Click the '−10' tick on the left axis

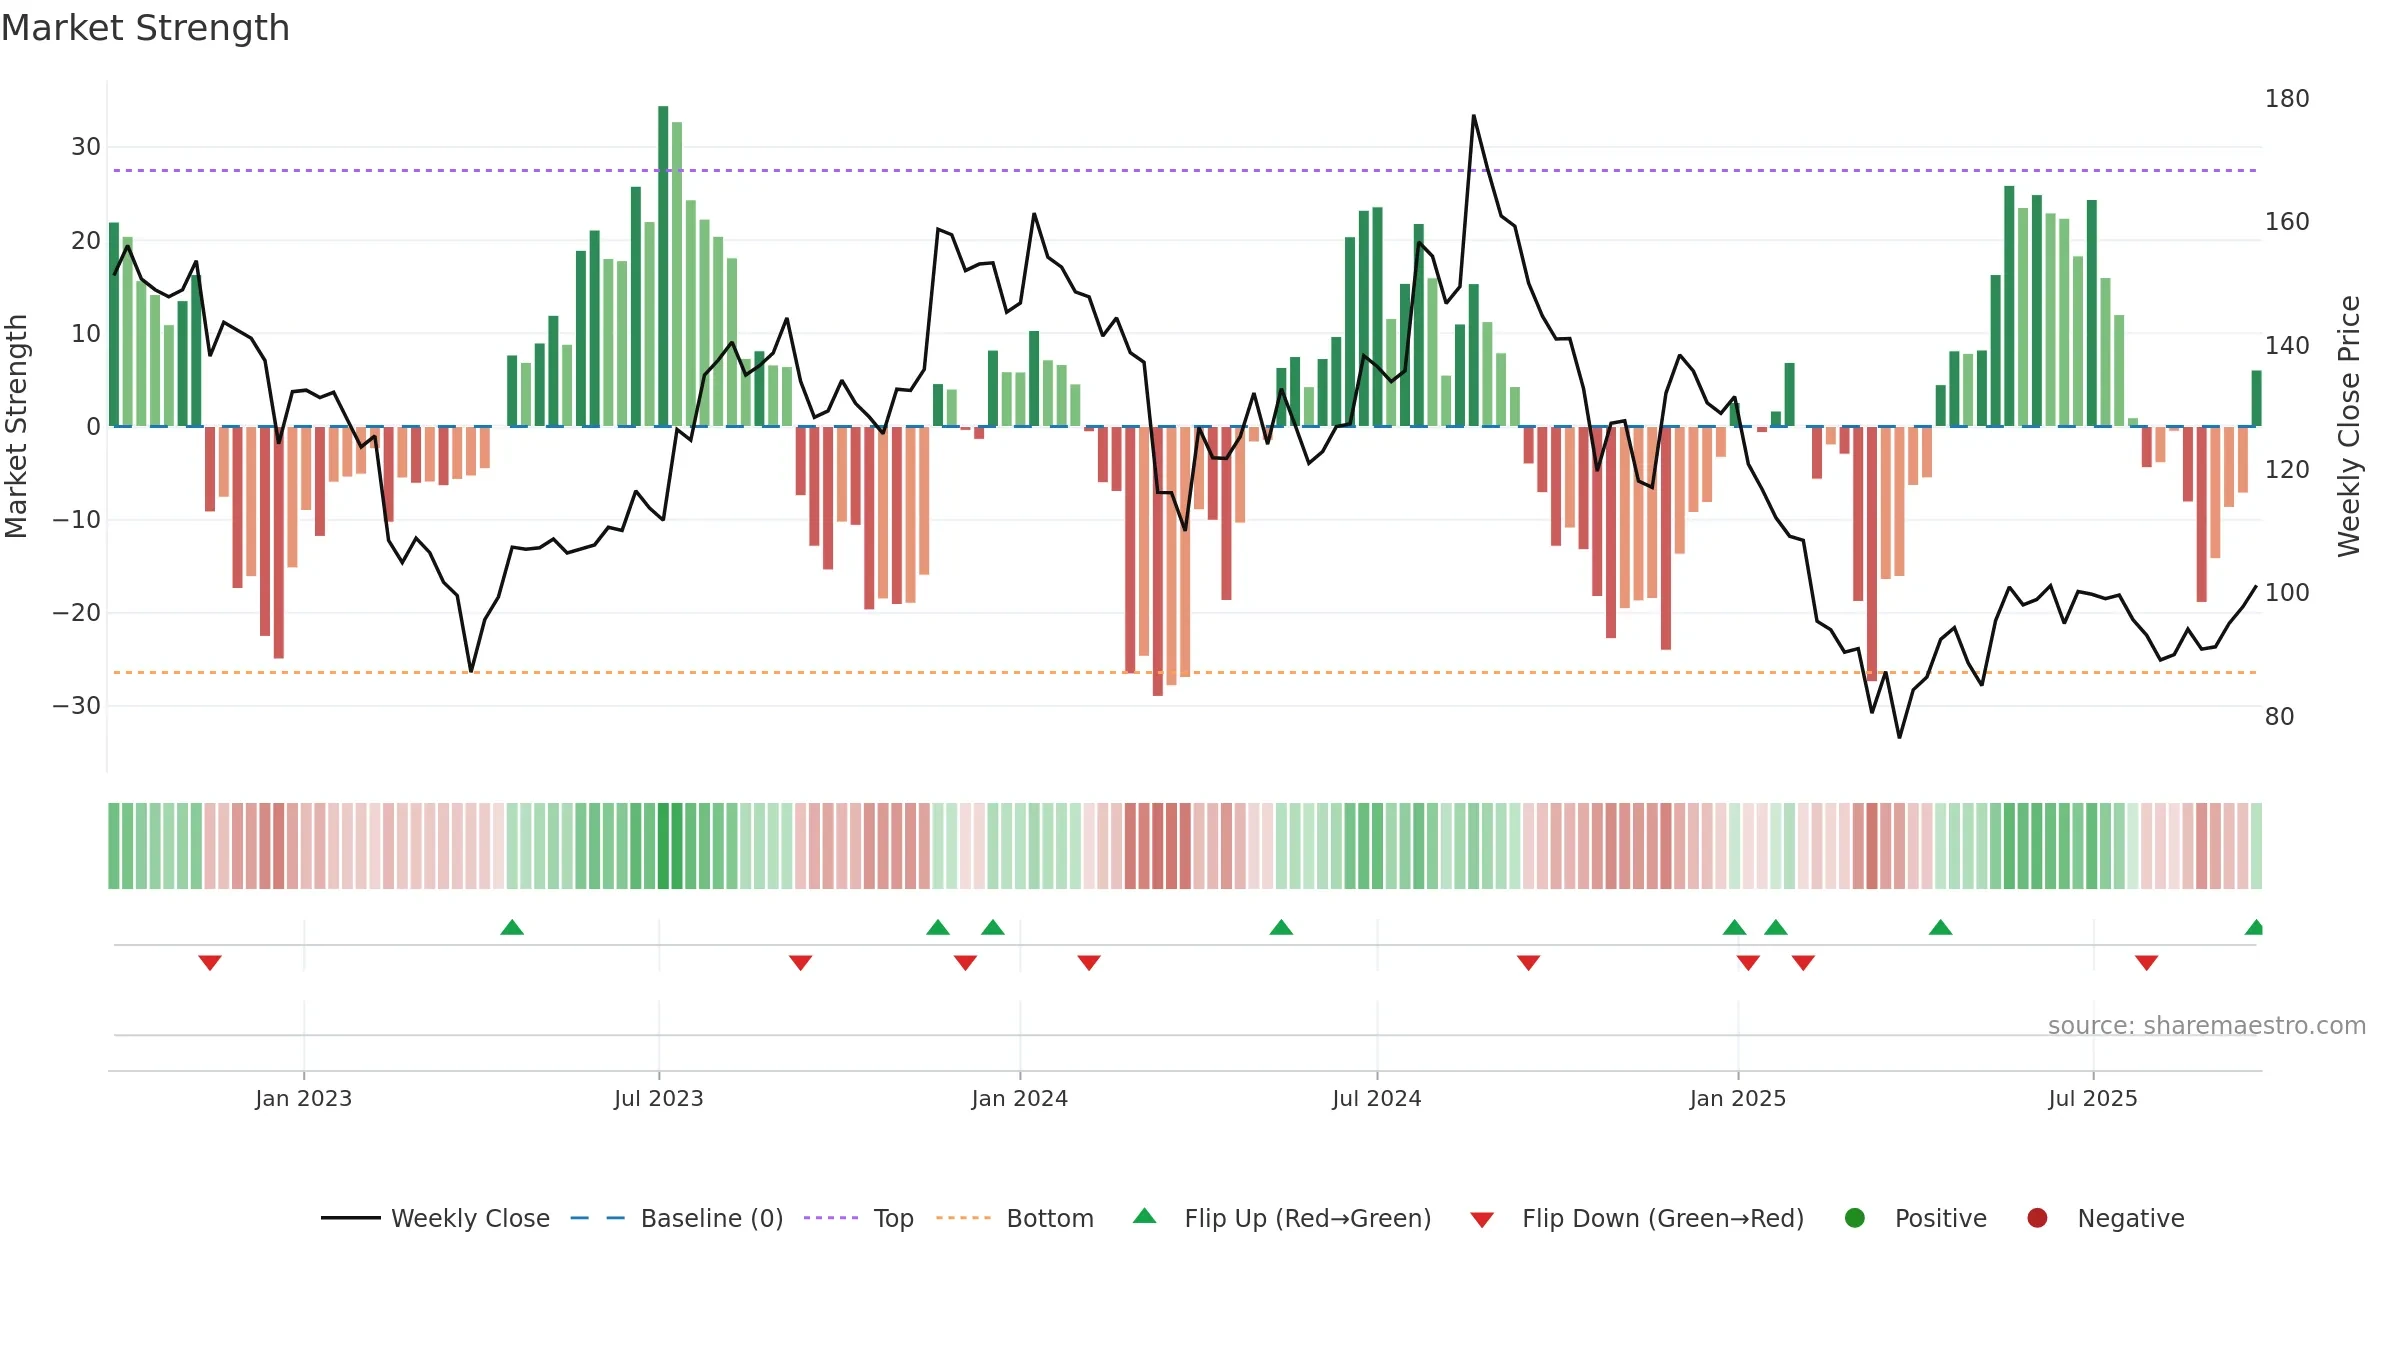point(77,519)
